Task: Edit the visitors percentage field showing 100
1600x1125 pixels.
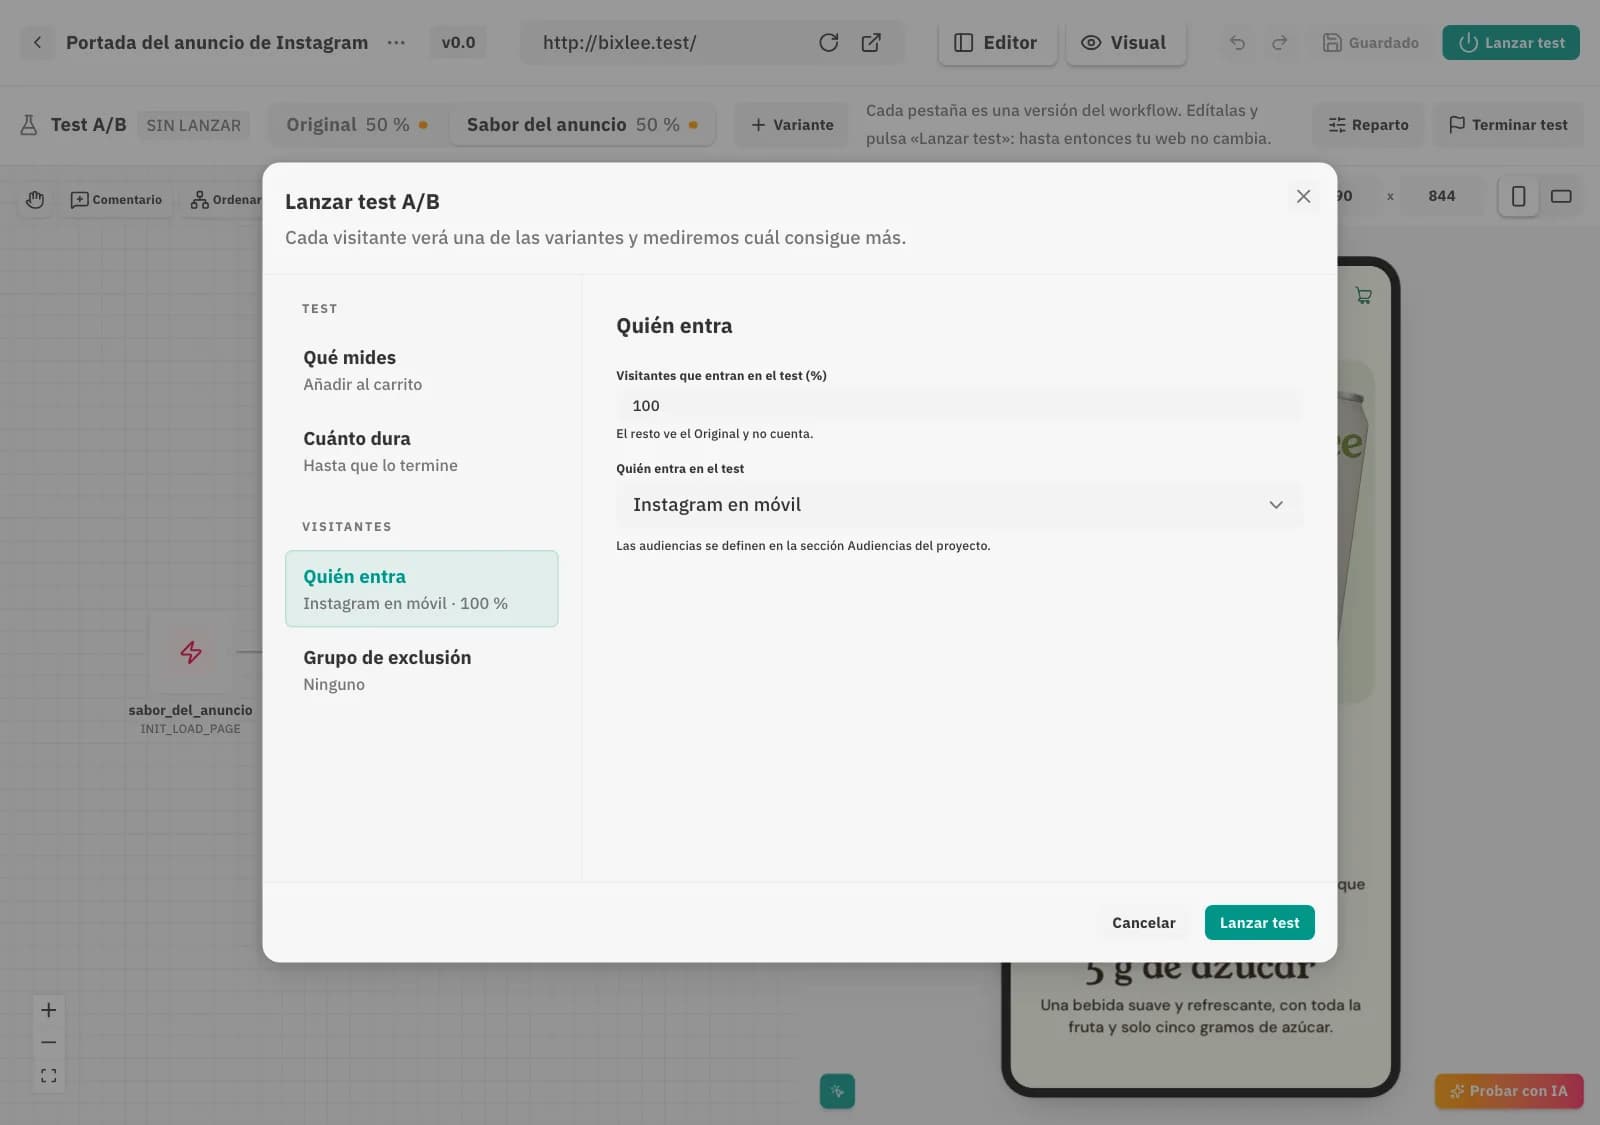Action: coord(959,406)
